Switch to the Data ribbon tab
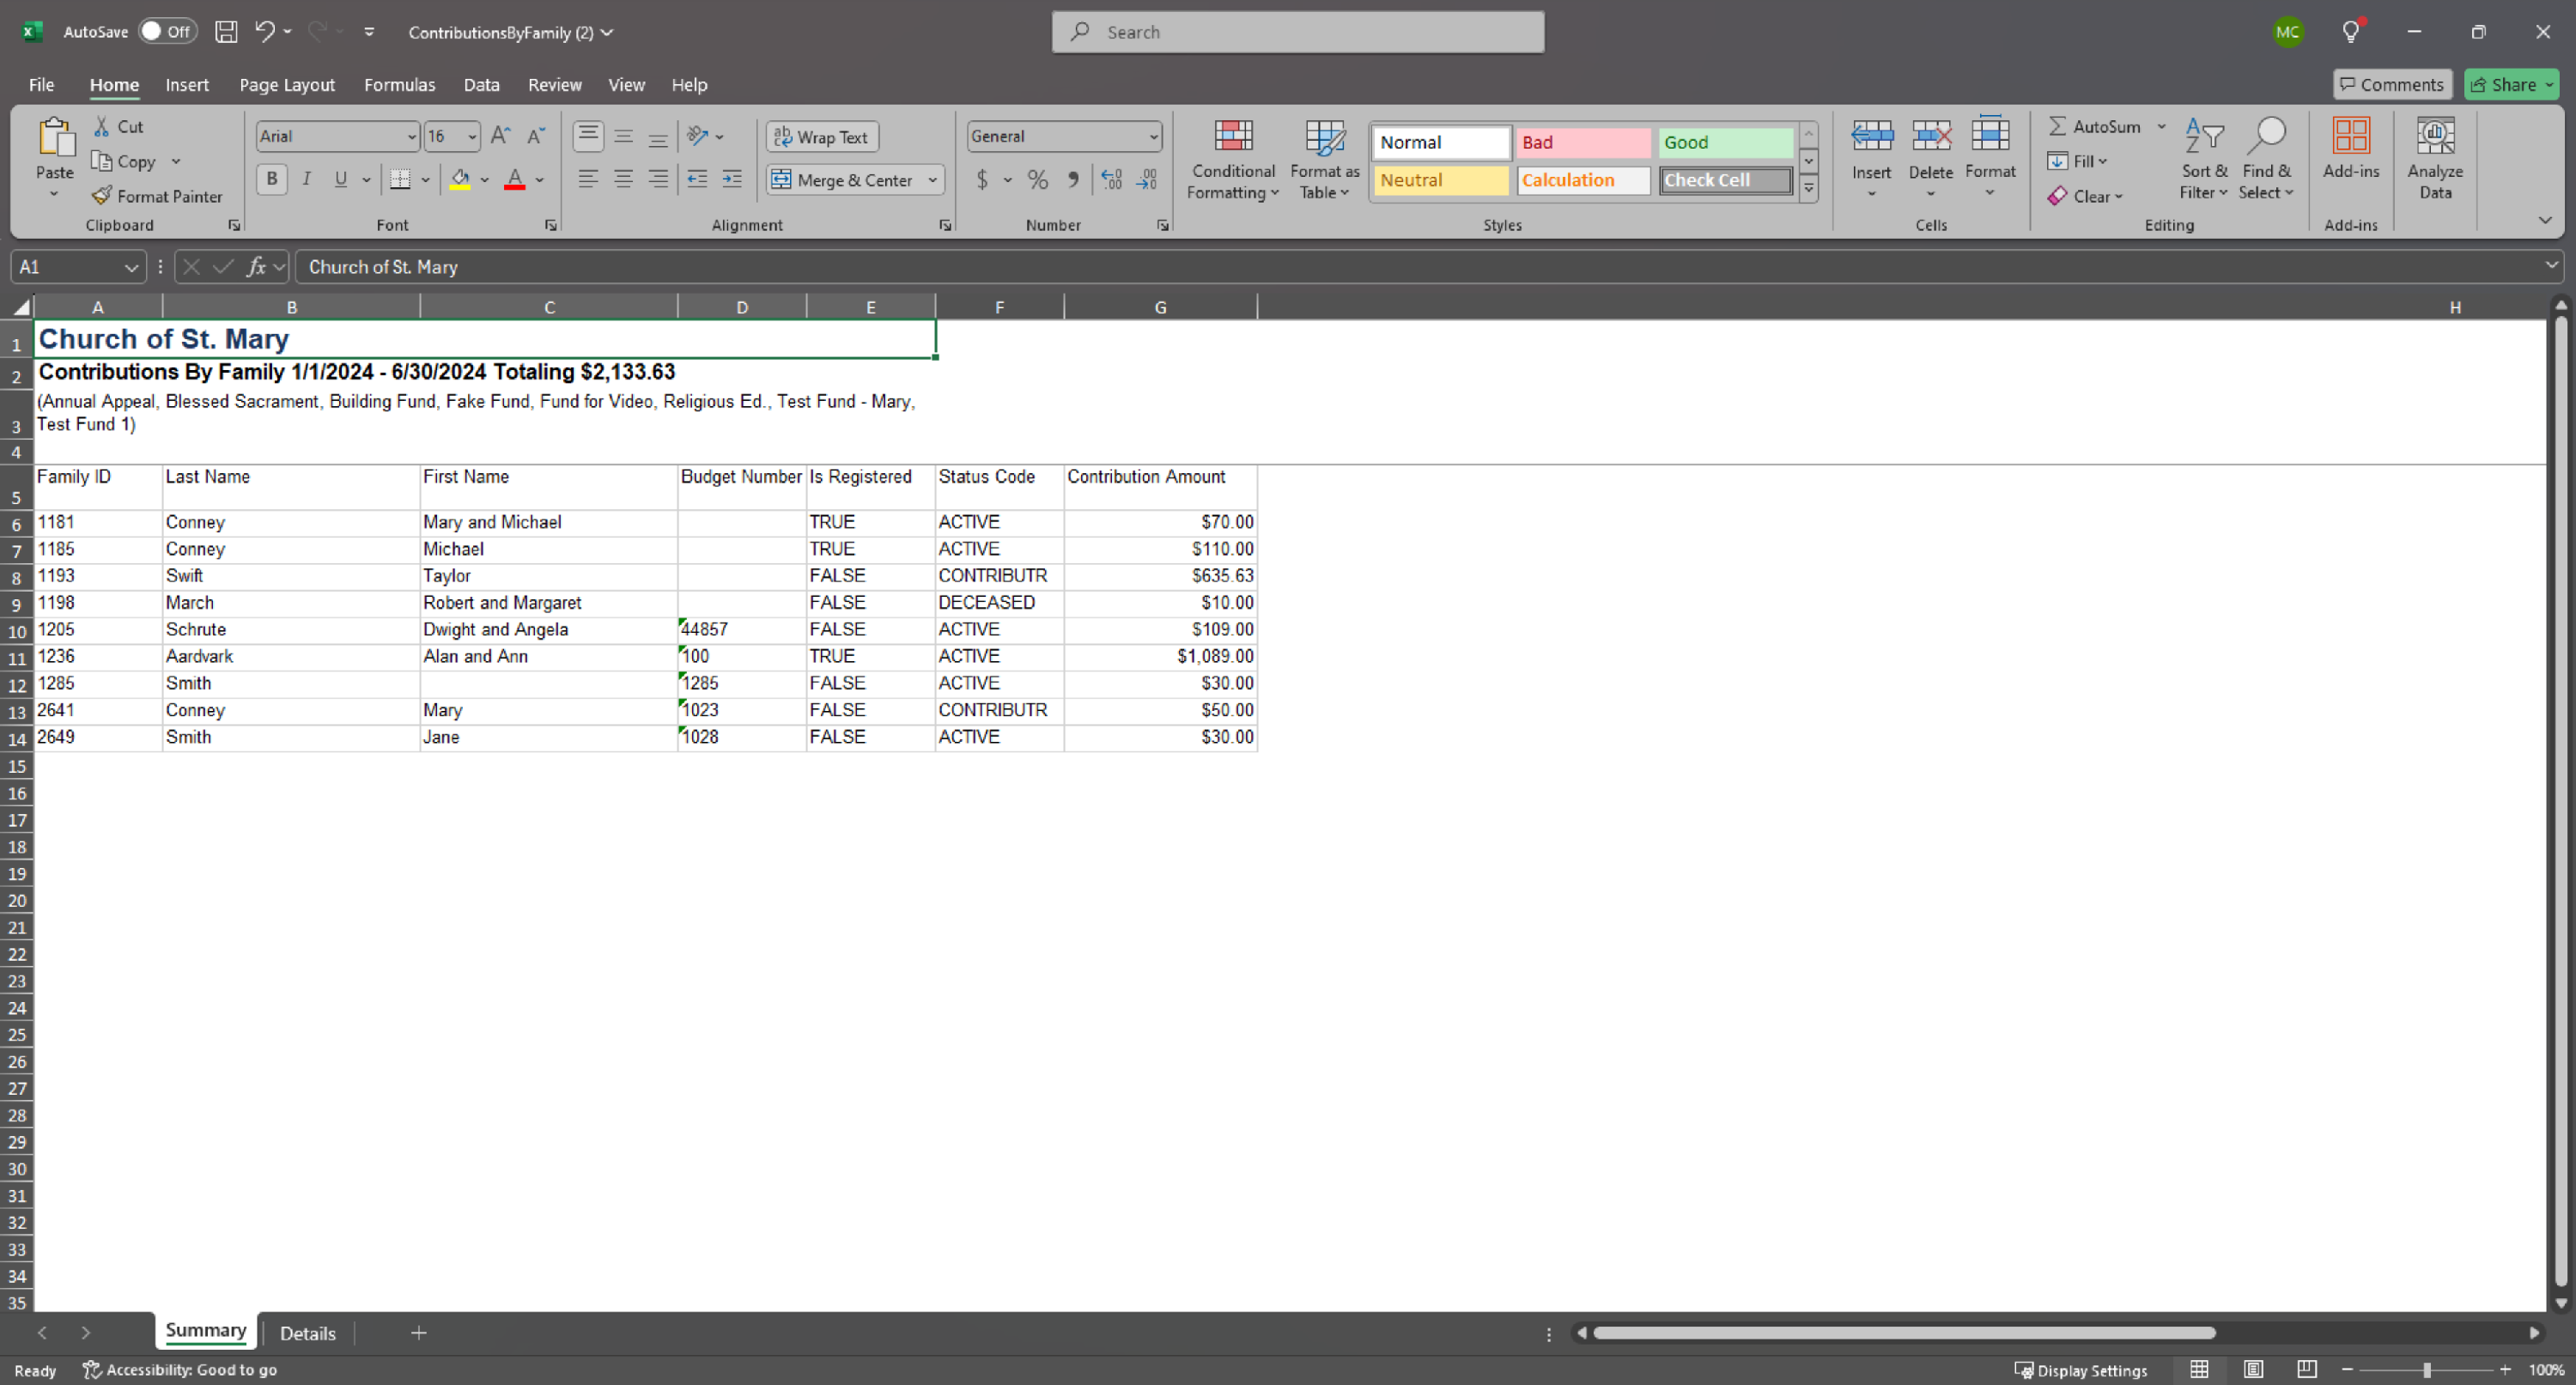This screenshot has width=2576, height=1385. [x=481, y=85]
